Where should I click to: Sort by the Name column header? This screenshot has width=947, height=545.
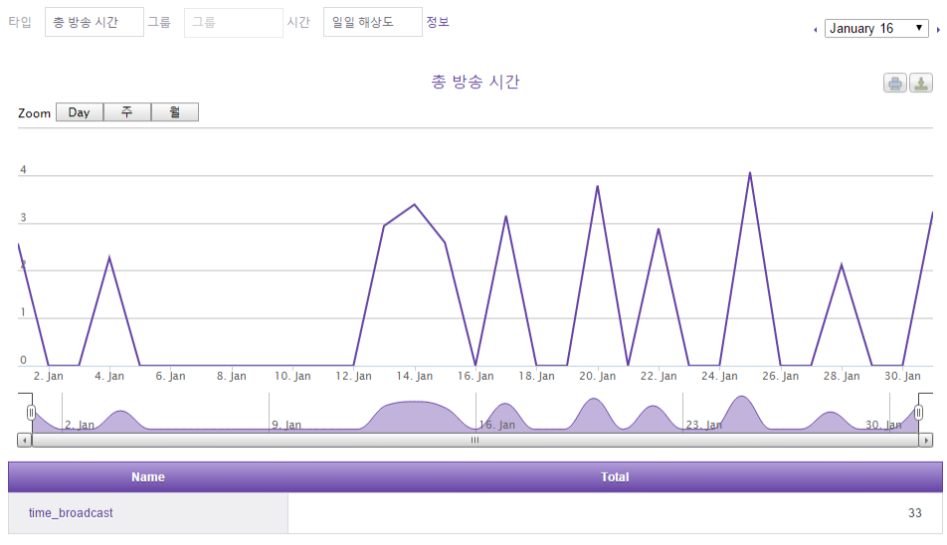pos(148,477)
